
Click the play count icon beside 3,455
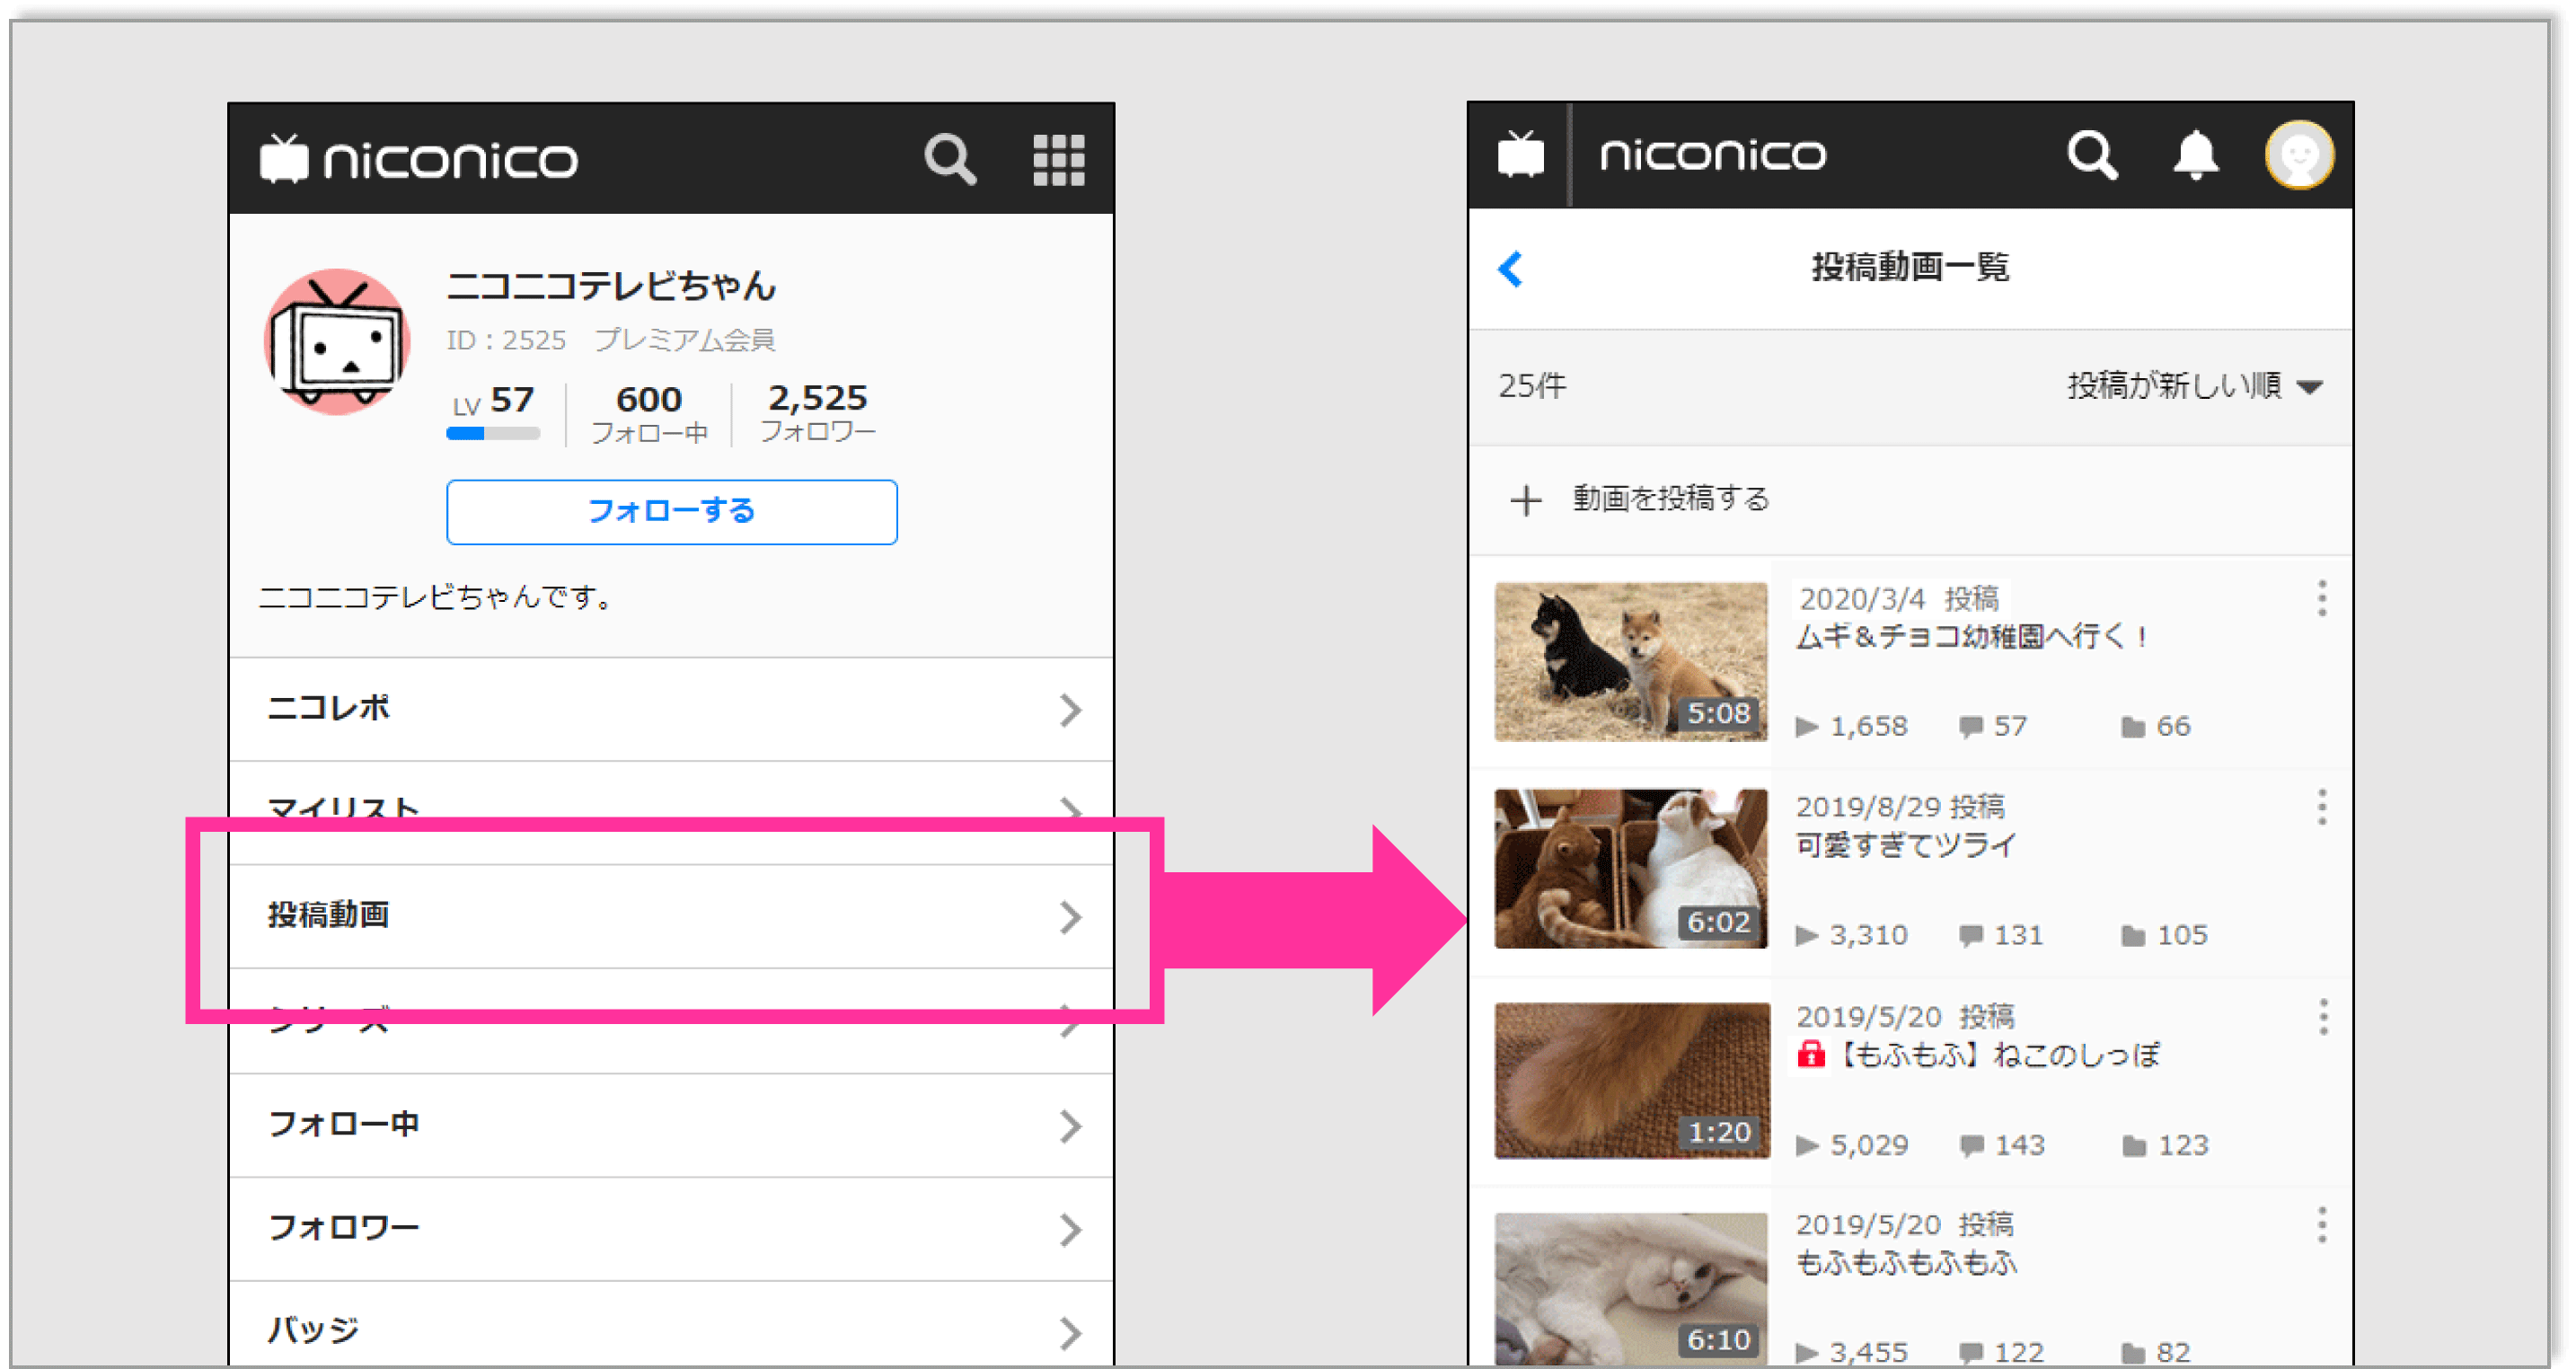click(x=1806, y=1352)
